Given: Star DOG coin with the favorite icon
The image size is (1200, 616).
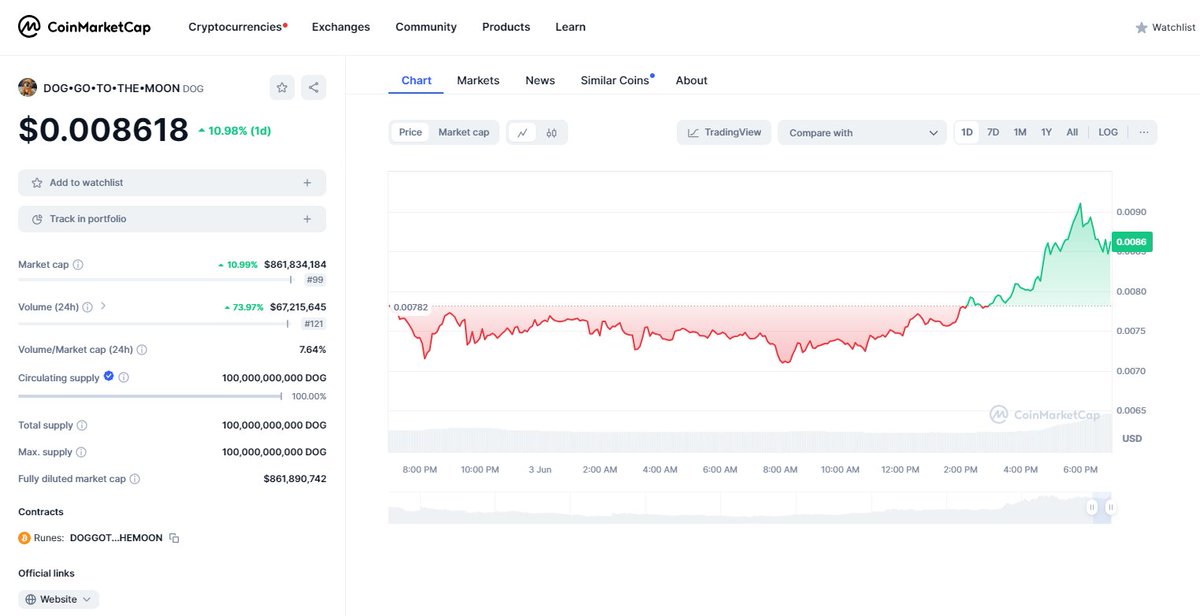Looking at the screenshot, I should (282, 88).
